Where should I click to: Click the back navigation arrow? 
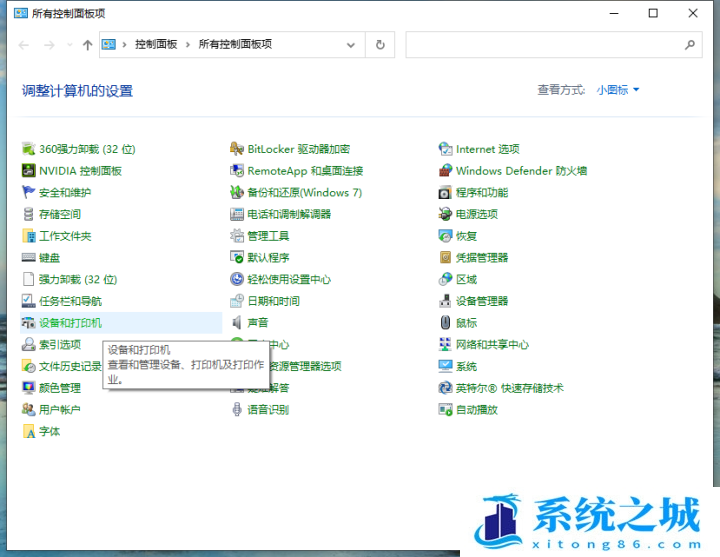tap(24, 45)
